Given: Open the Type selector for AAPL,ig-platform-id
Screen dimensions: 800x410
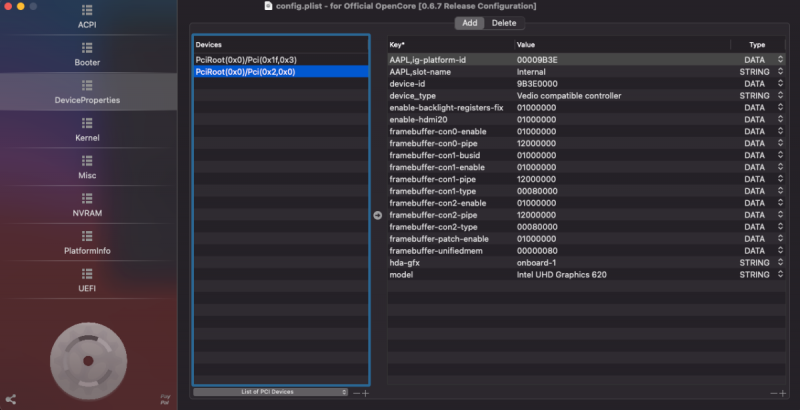Looking at the screenshot, I should [779, 60].
